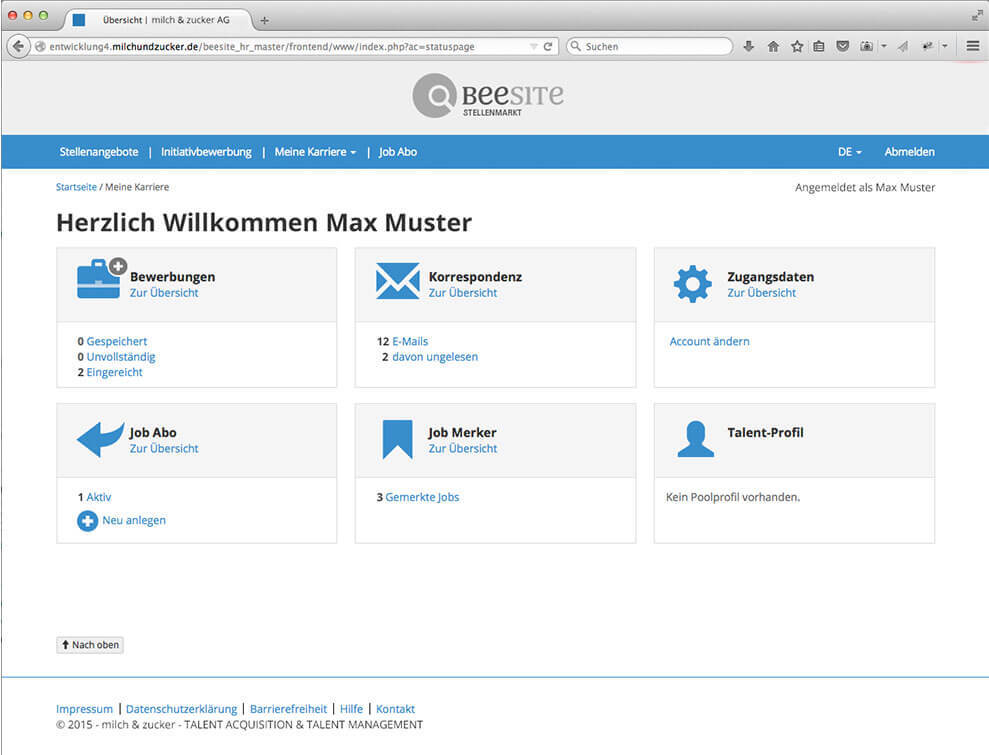Image resolution: width=989 pixels, height=755 pixels.
Task: Click the Job Abo arrow icon
Action: [101, 438]
